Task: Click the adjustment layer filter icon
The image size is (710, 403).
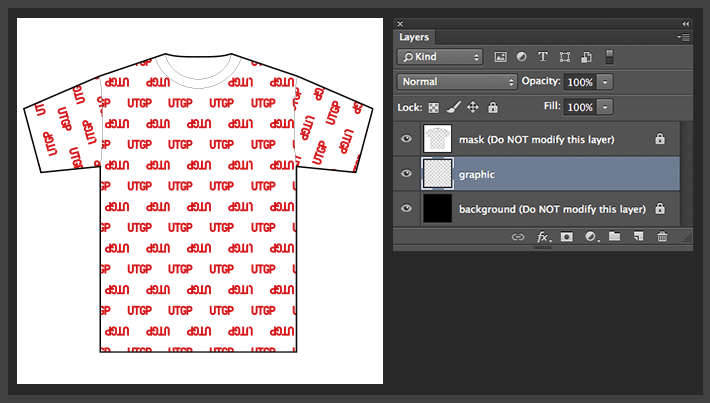Action: click(x=521, y=57)
